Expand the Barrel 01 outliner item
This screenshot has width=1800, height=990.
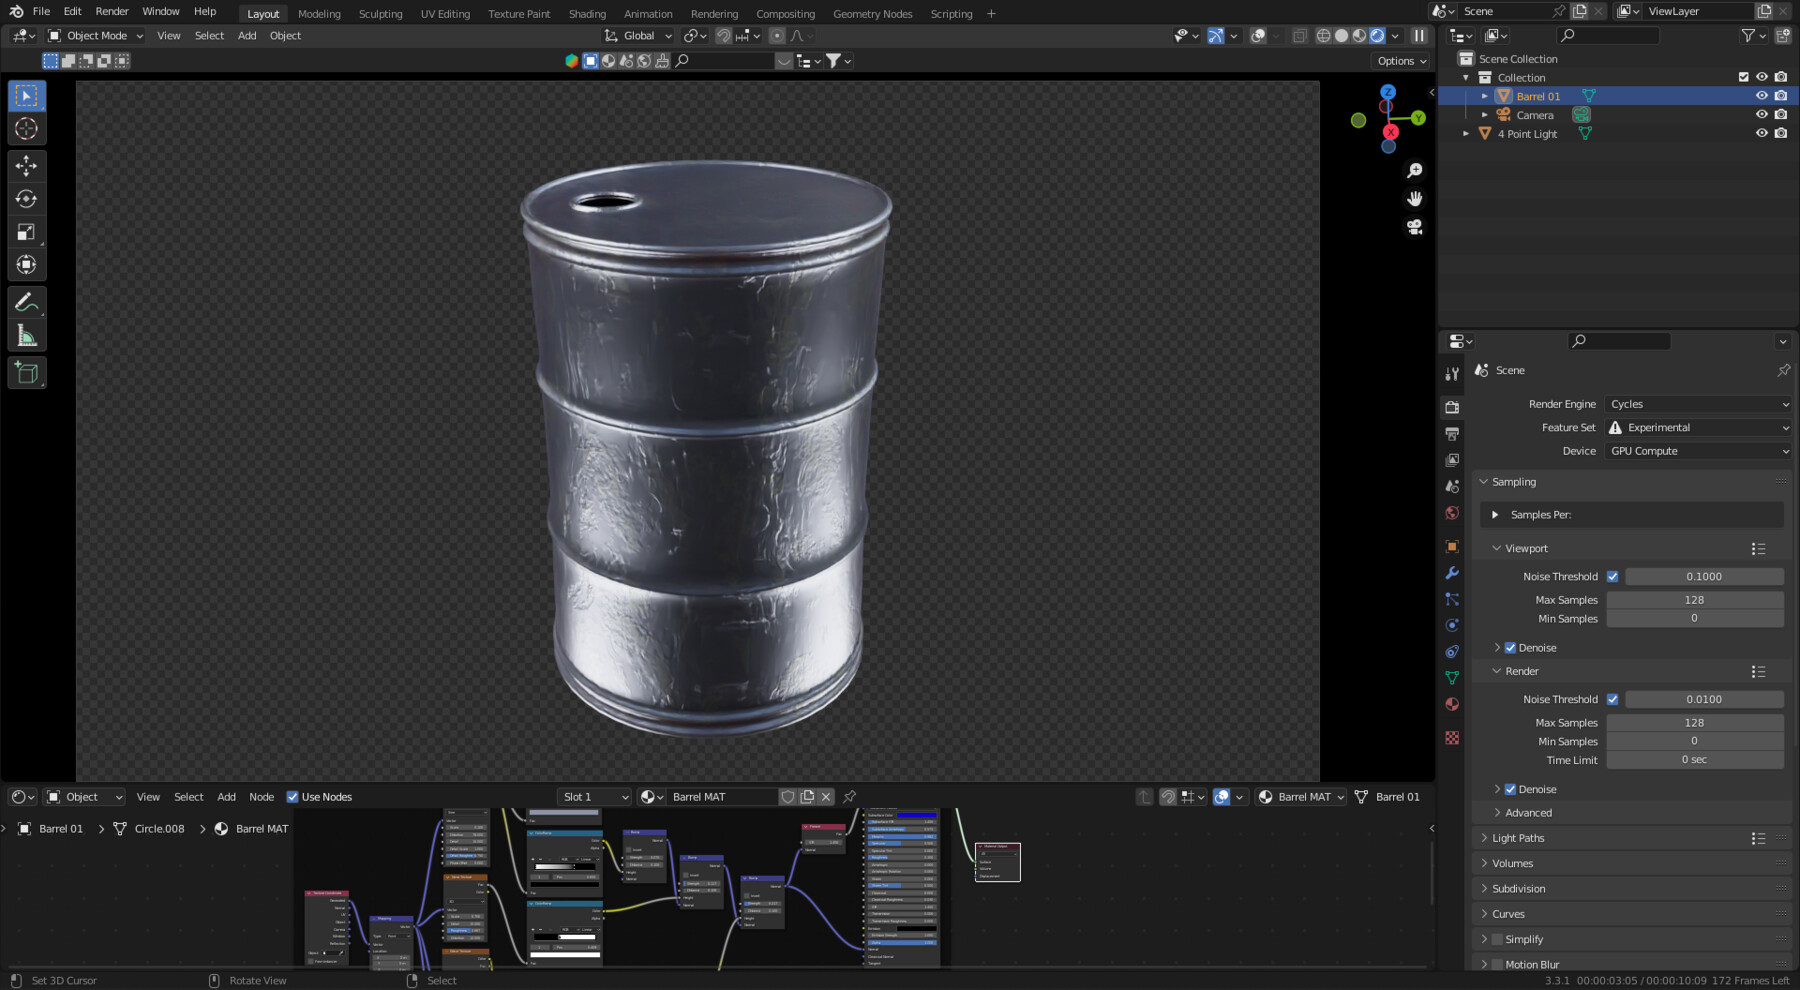(1486, 96)
